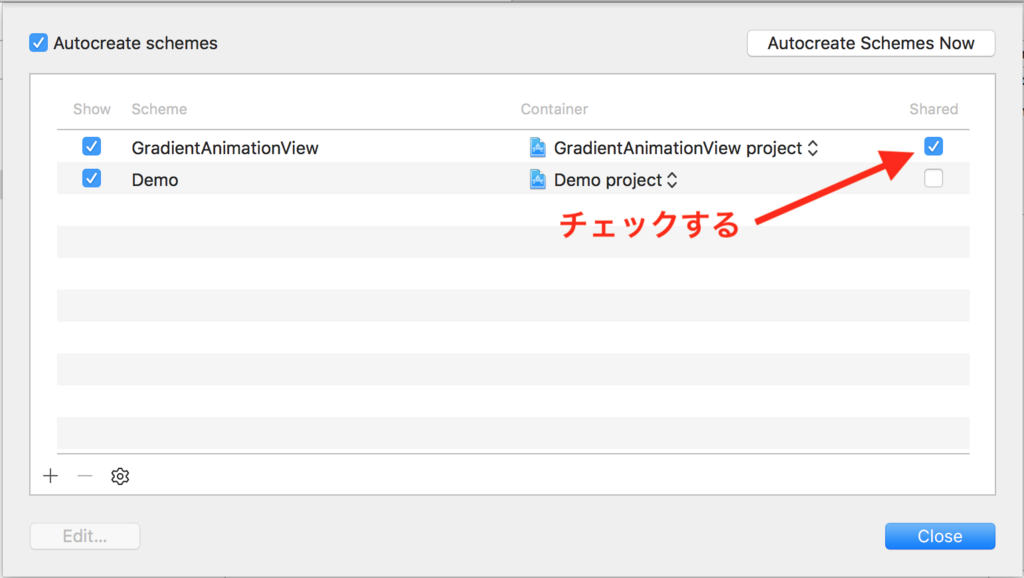Open GradientAnimationView project container dropdown
Viewport: 1024px width, 578px height.
[812, 148]
